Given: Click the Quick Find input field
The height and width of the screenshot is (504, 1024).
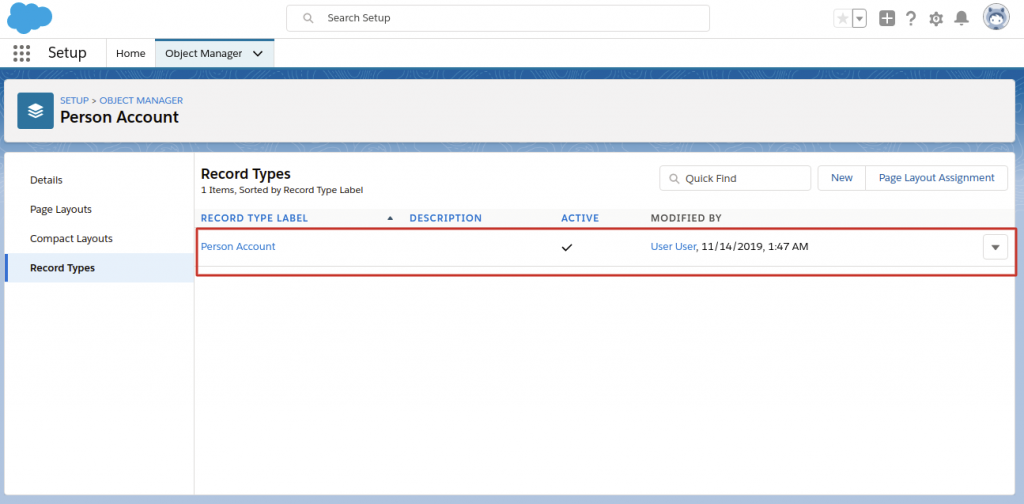Looking at the screenshot, I should (x=742, y=178).
